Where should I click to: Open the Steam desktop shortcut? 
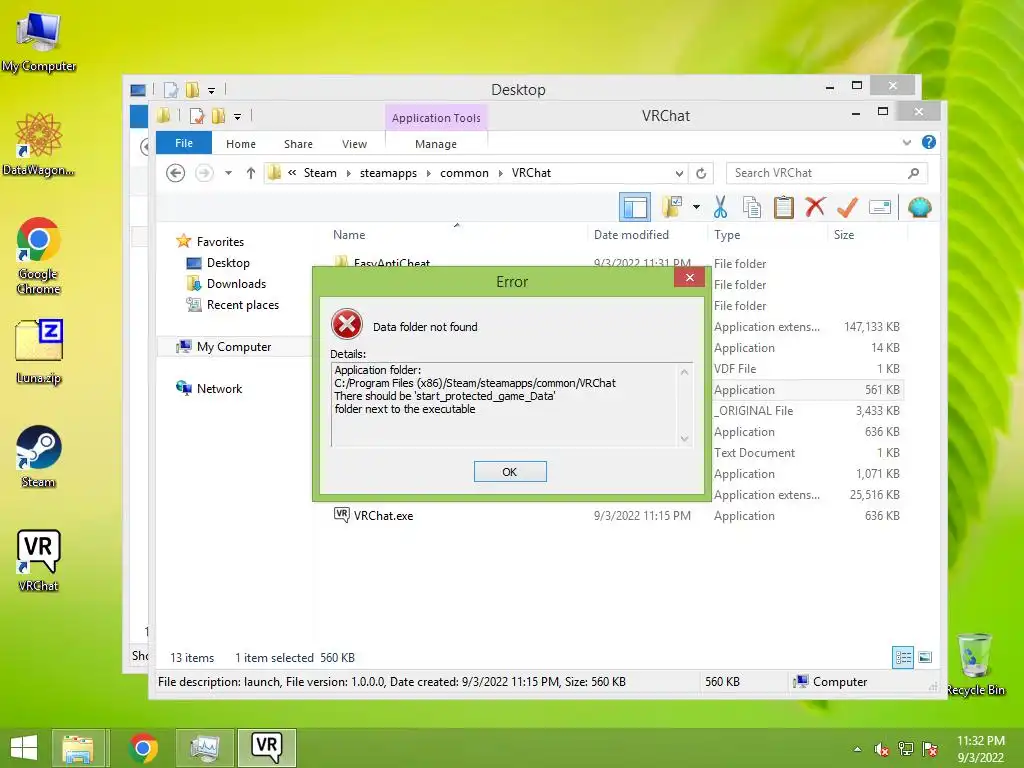pos(38,456)
